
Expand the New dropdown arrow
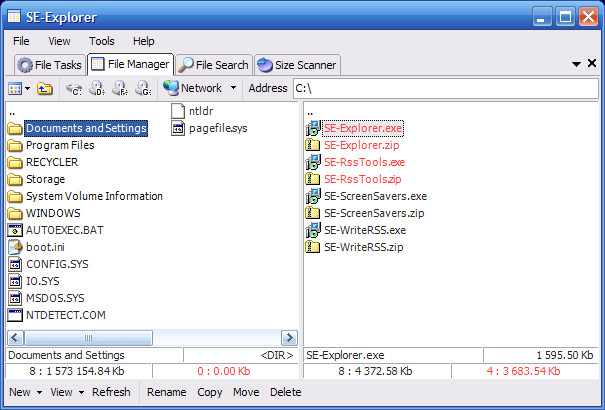(39, 392)
